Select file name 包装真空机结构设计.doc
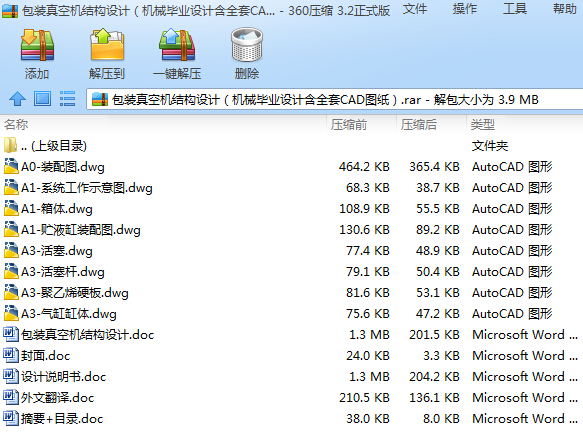The width and height of the screenshot is (583, 434). point(87,335)
